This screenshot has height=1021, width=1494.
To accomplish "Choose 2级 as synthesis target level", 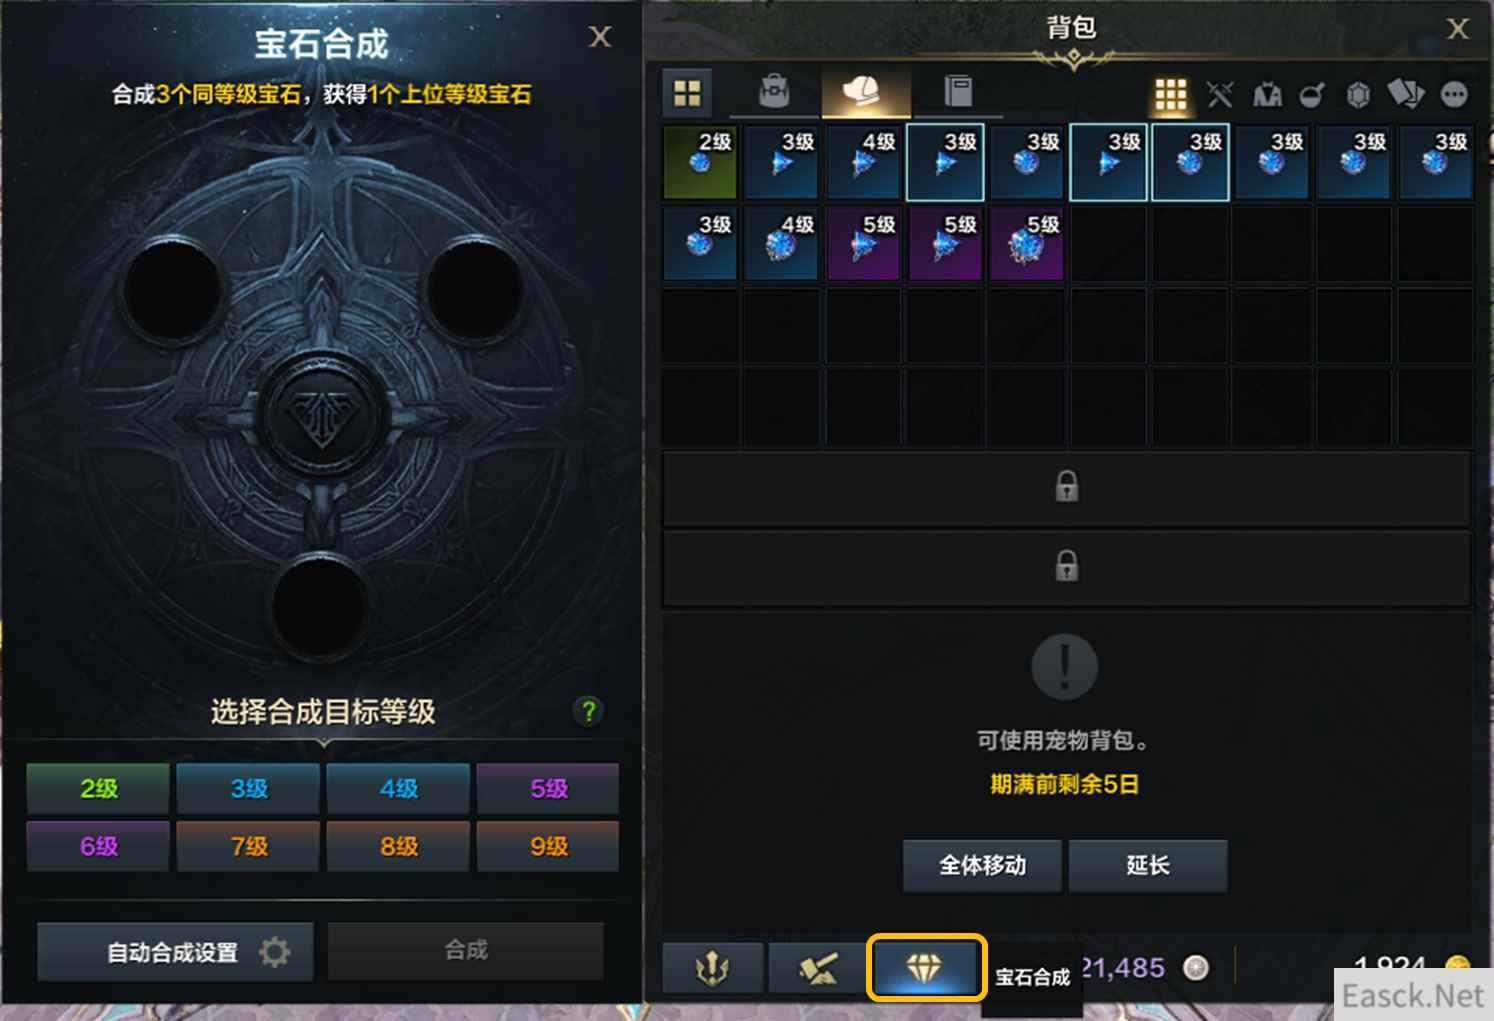I will (98, 789).
